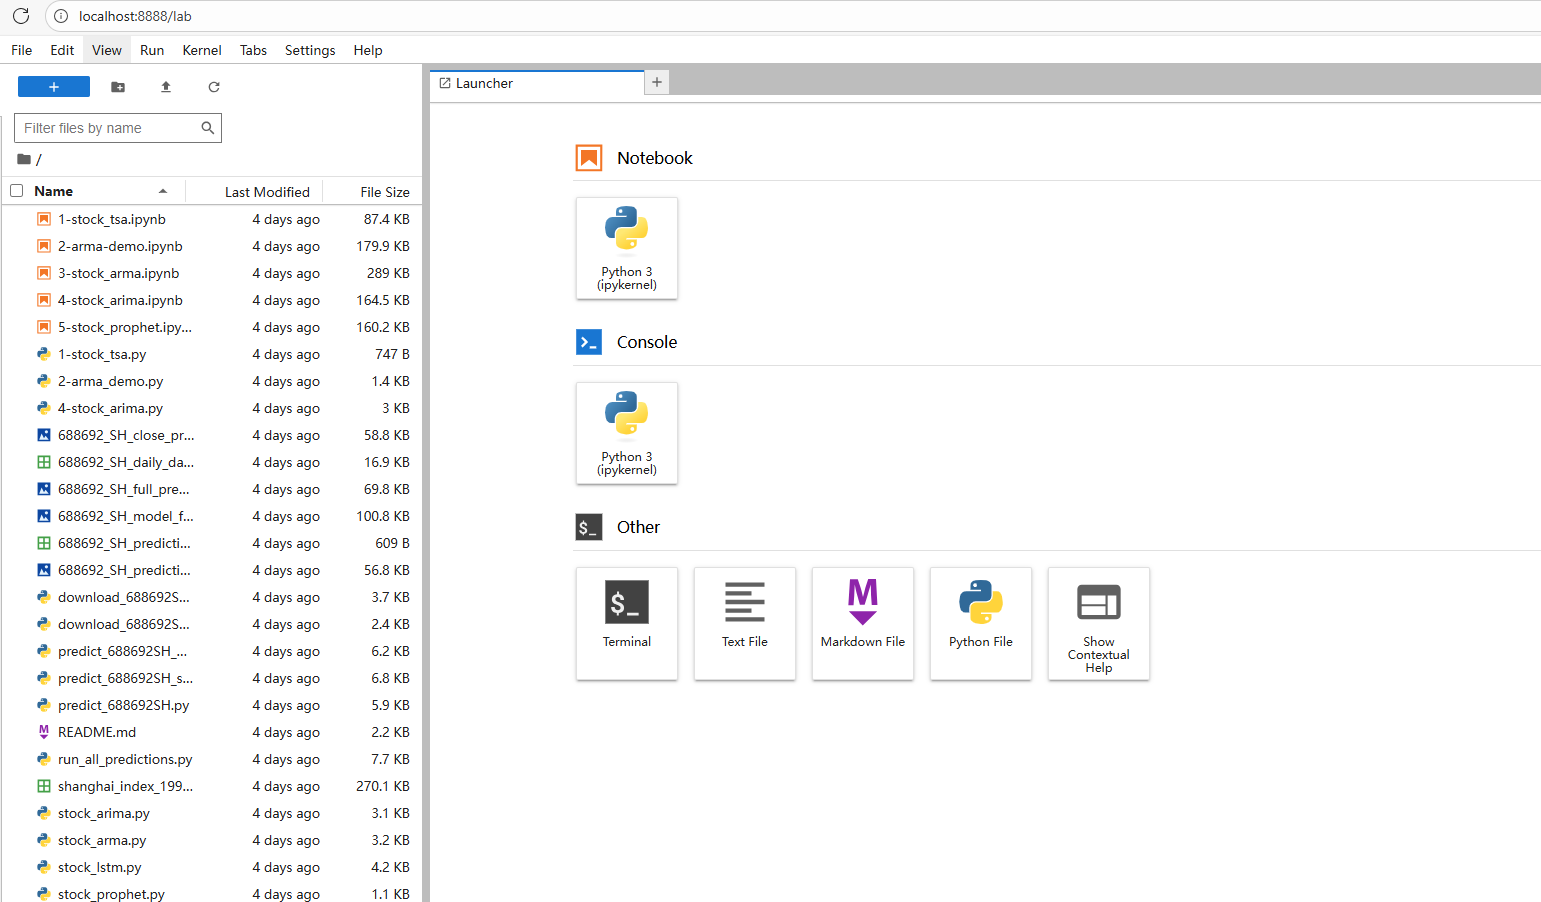Sort files by Name column arrow
The width and height of the screenshot is (1541, 902).
click(x=163, y=191)
